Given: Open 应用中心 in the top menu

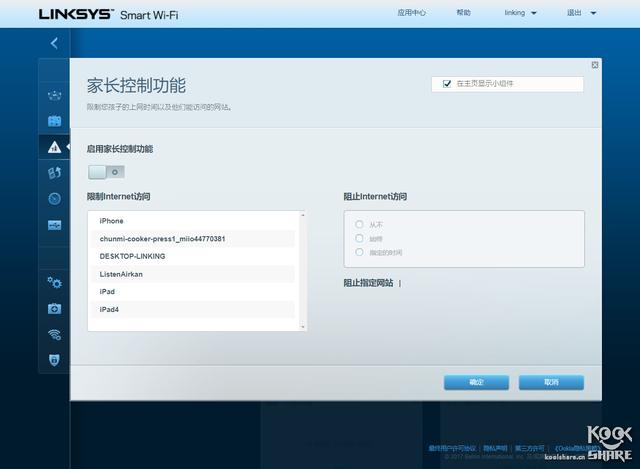Looking at the screenshot, I should point(411,13).
